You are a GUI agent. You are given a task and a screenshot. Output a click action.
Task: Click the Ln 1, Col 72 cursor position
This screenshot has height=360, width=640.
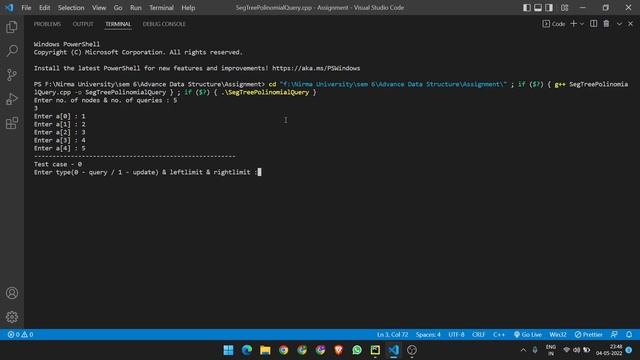click(392, 334)
